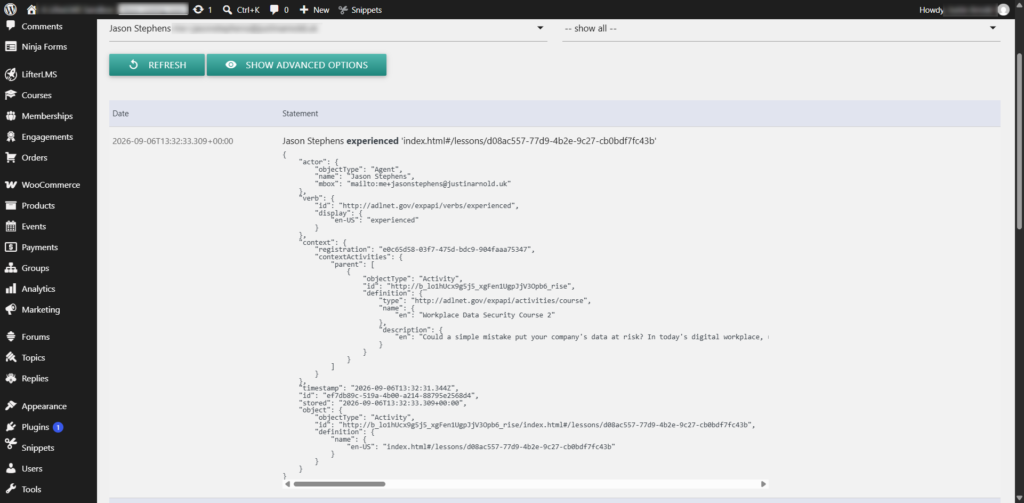Click the registration ID value in JSON
1024x503 pixels.
[x=456, y=250]
